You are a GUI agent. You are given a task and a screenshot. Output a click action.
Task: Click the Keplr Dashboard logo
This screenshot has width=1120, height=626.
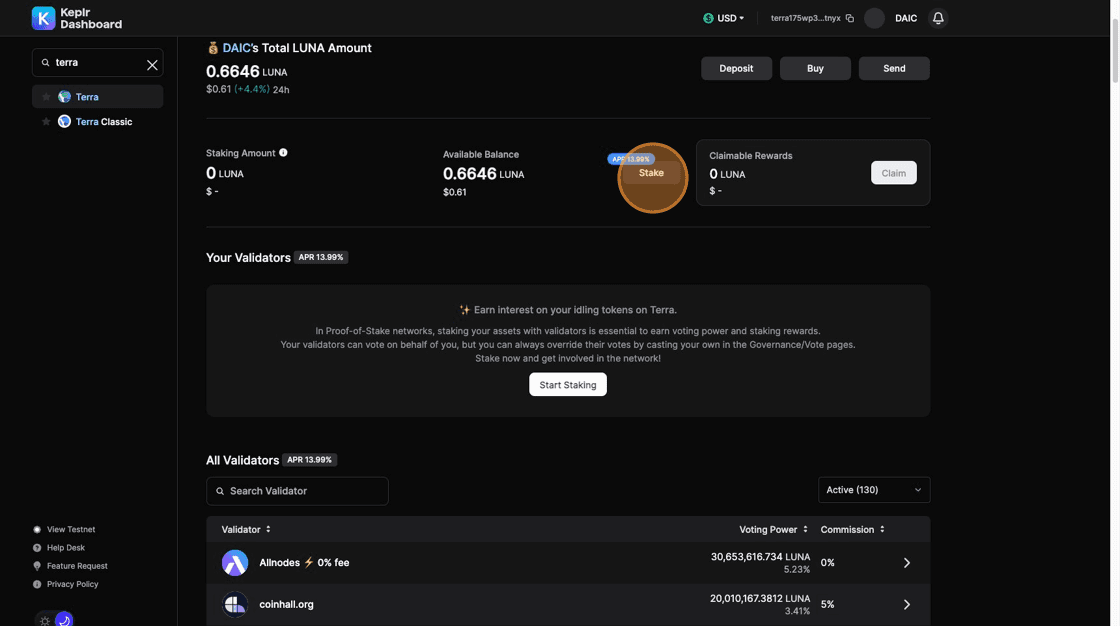coord(44,18)
